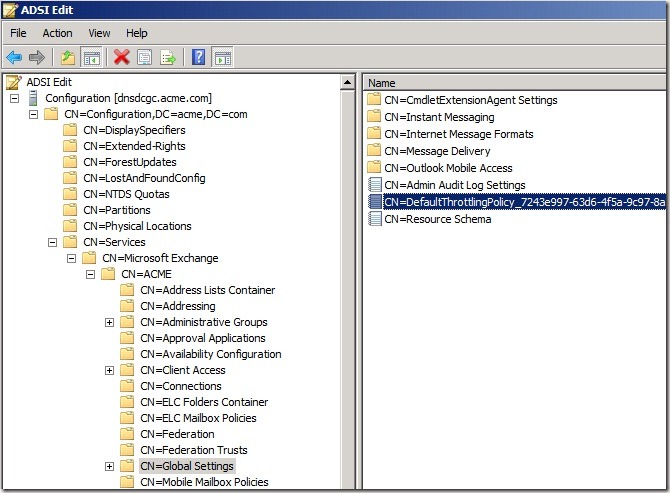Open the File menu
Screen dimensions: 670x493
pyautogui.click(x=18, y=33)
